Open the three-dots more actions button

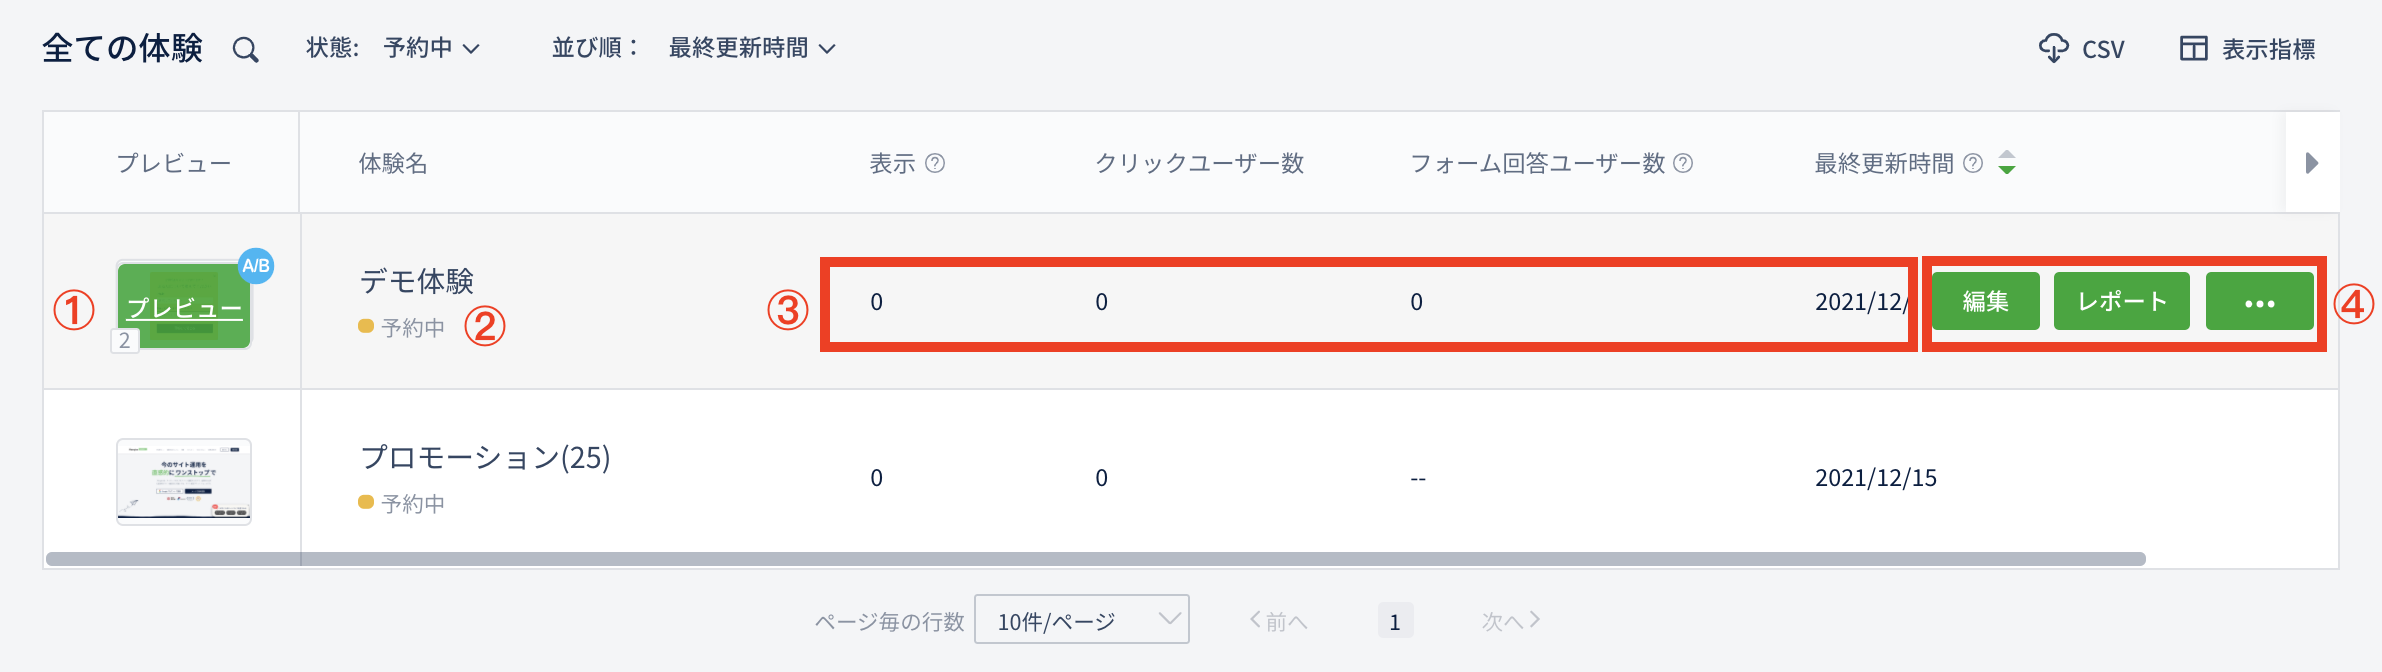[2259, 301]
